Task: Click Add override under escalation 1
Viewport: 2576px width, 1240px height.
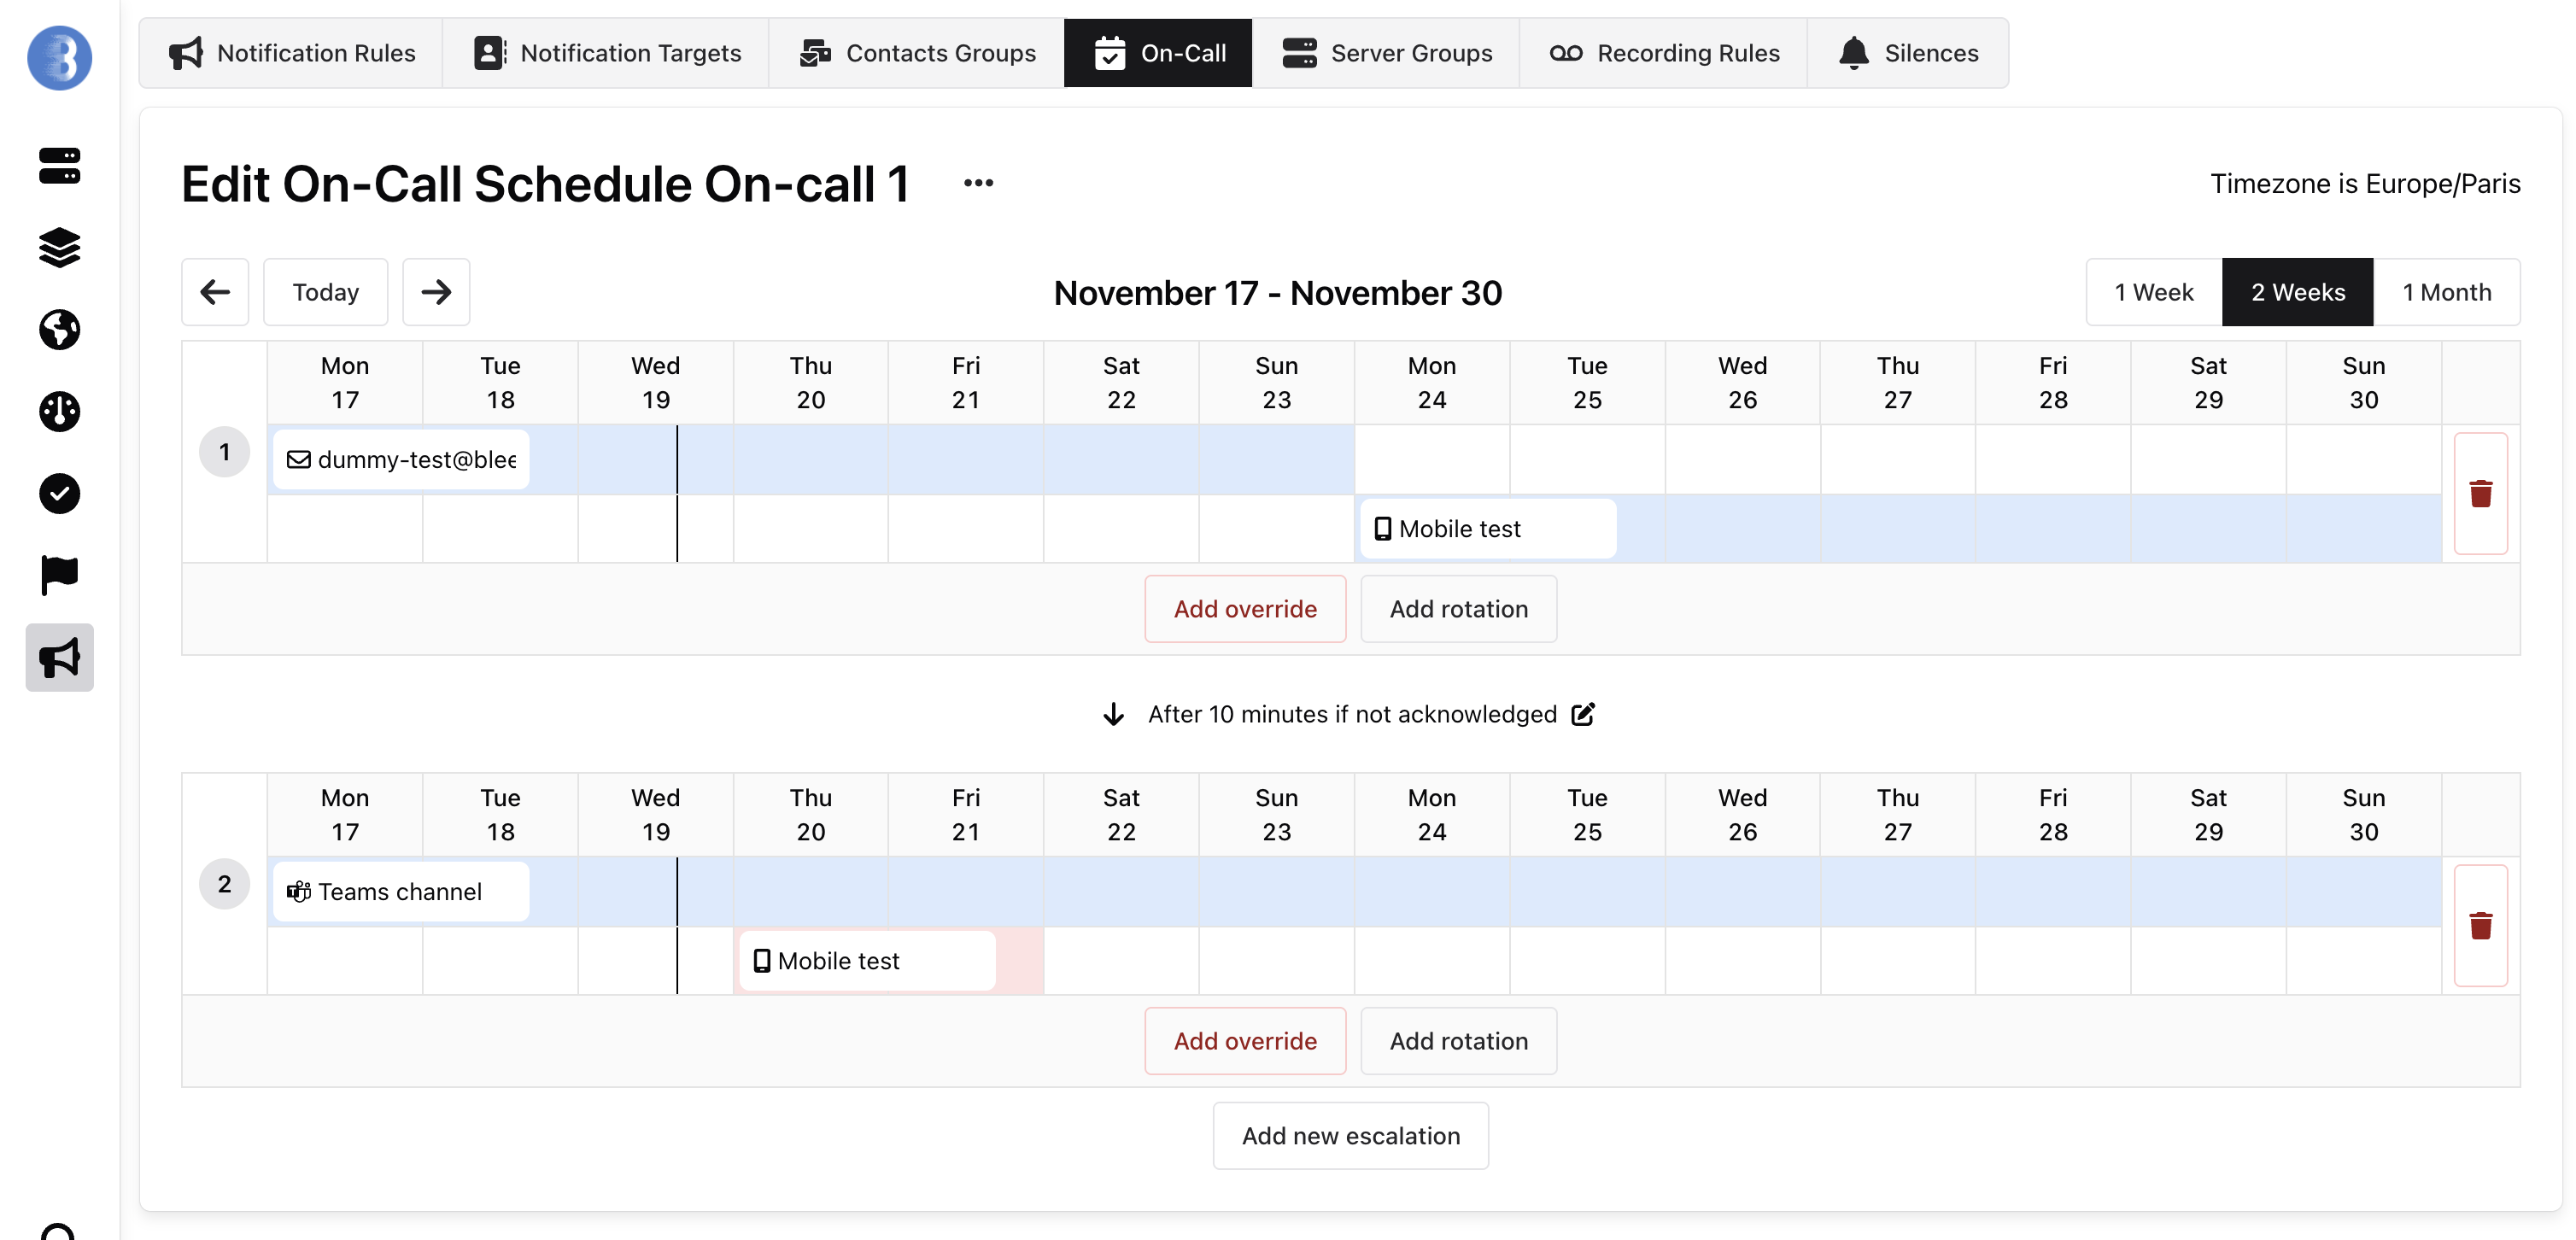Action: [x=1244, y=609]
